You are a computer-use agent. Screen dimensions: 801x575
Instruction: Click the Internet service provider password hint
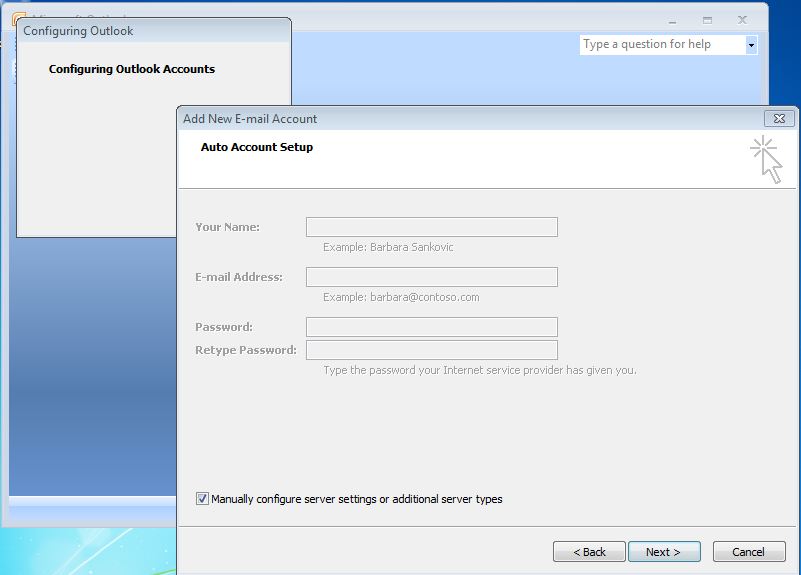pyautogui.click(x=480, y=370)
